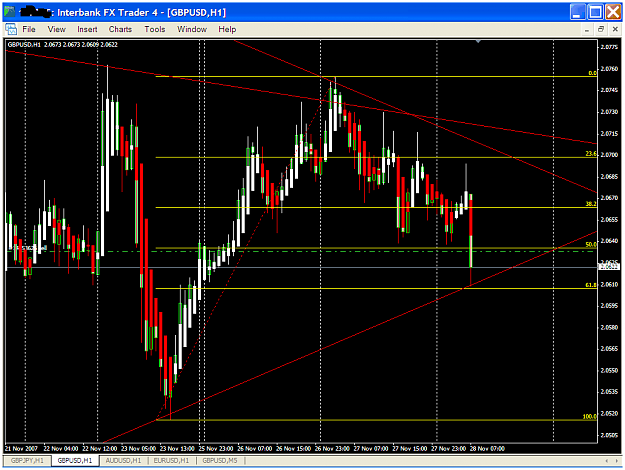
Task: Click the 28 Nov 07:00 time label
Action: [487, 448]
